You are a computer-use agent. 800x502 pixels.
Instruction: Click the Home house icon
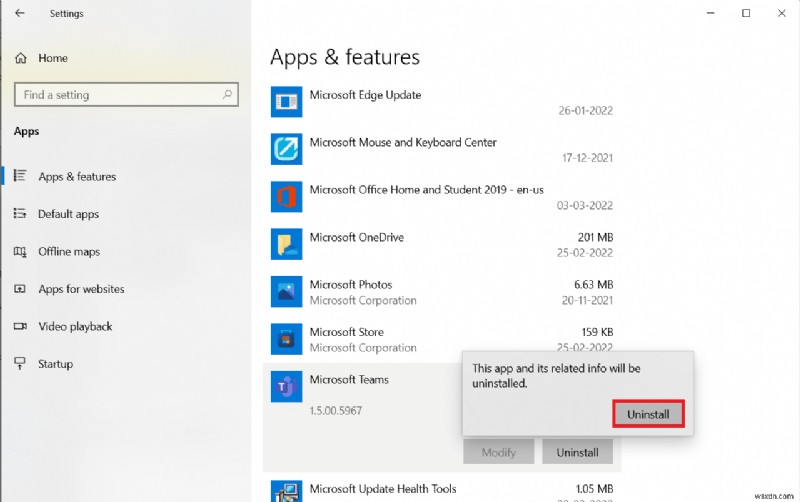point(21,58)
